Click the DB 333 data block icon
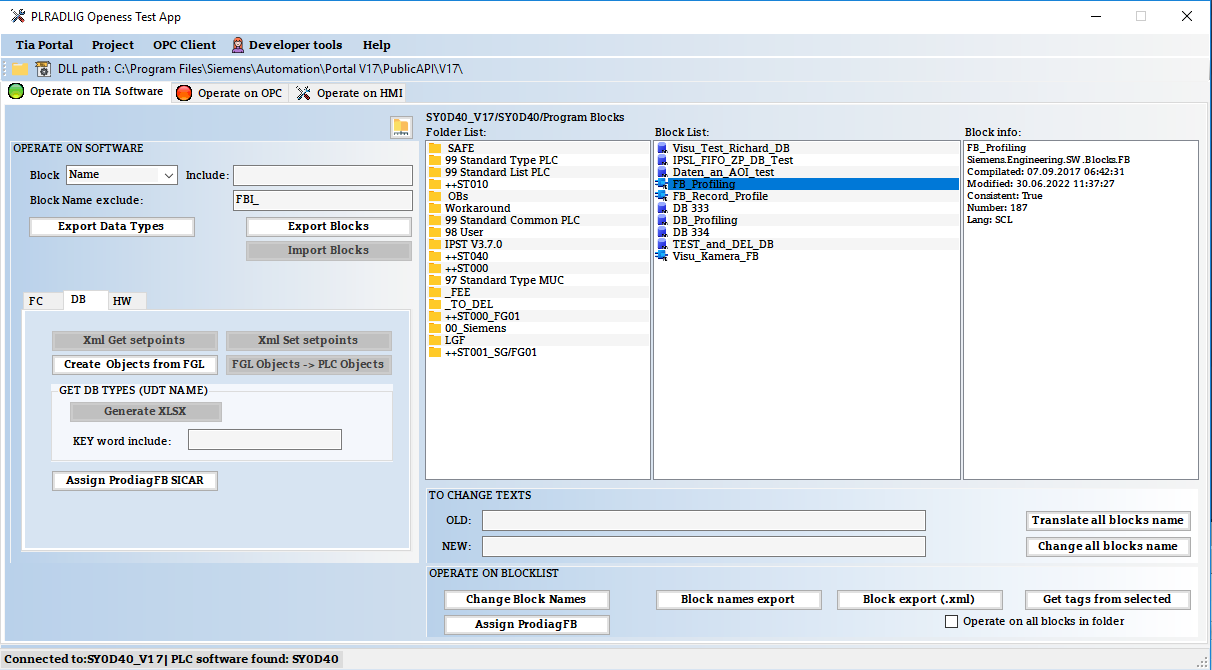This screenshot has height=670, width=1212. tap(662, 208)
